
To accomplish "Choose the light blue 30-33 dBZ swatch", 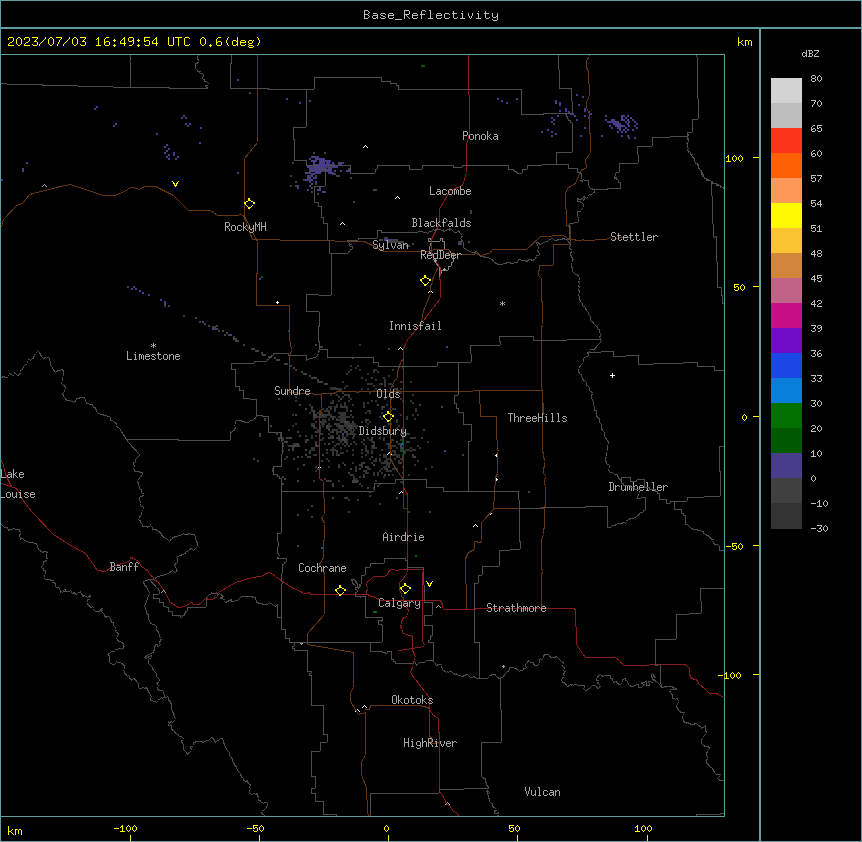I will click(786, 391).
